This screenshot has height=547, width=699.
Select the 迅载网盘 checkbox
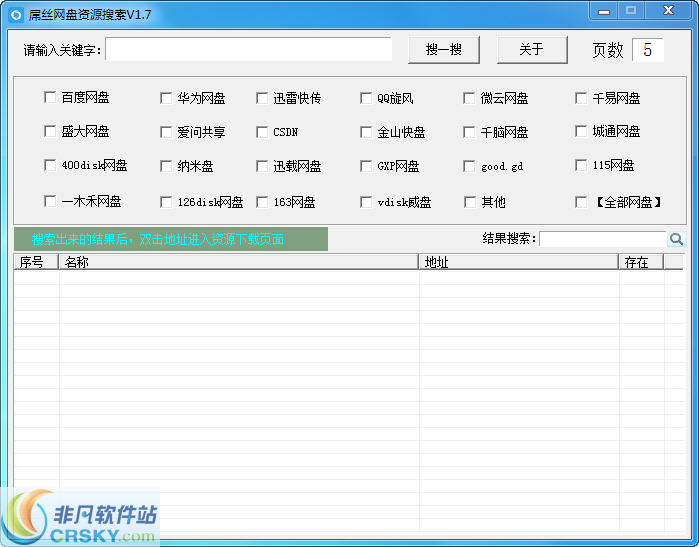coord(262,166)
